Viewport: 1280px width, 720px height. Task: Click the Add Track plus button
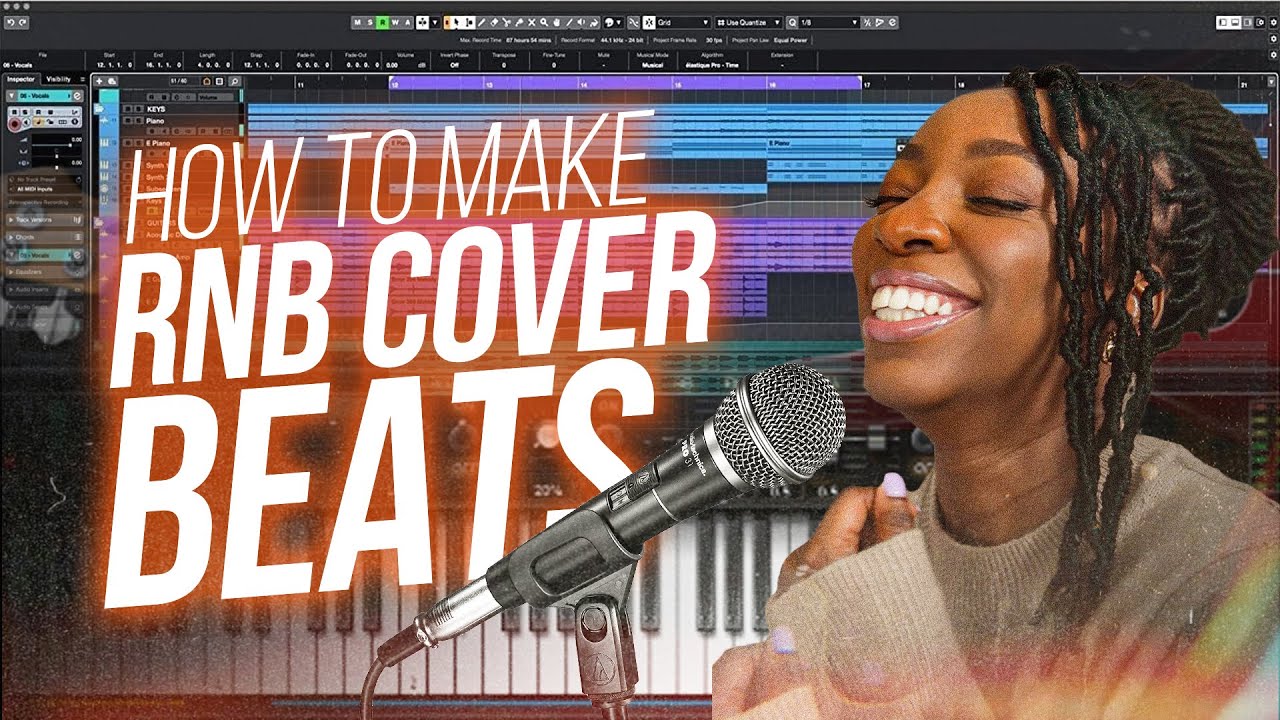pos(99,81)
